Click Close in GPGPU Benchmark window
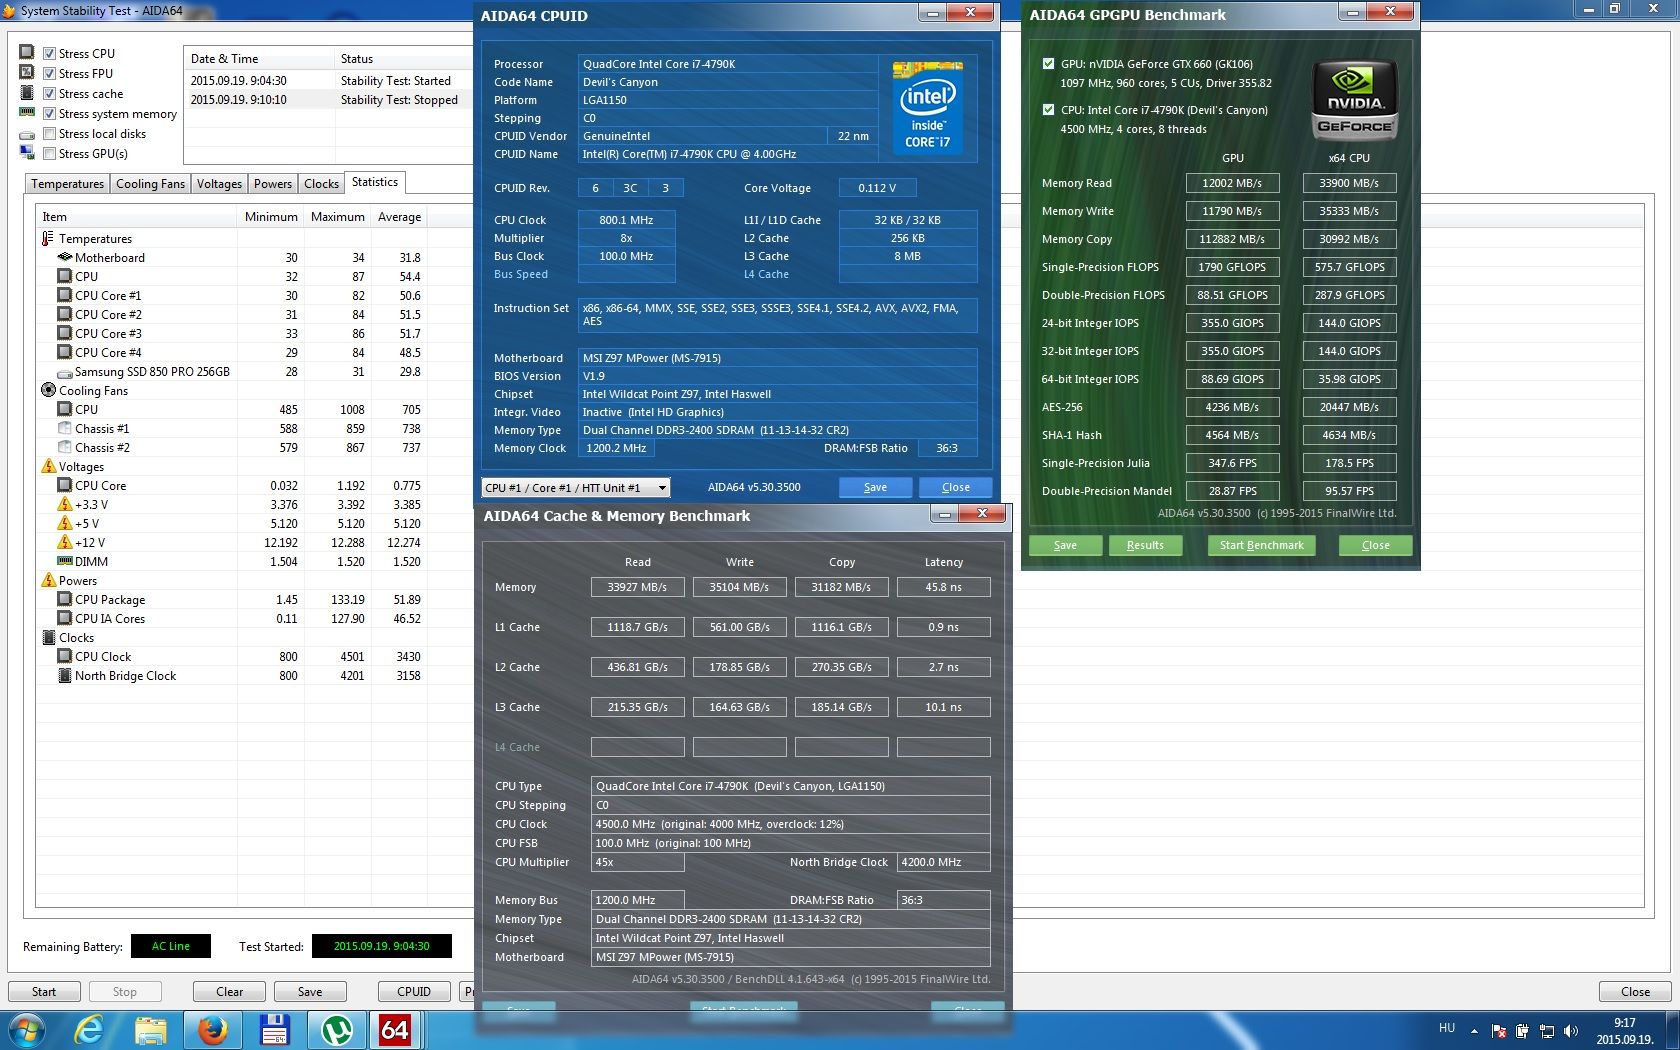1680x1050 pixels. 1375,545
